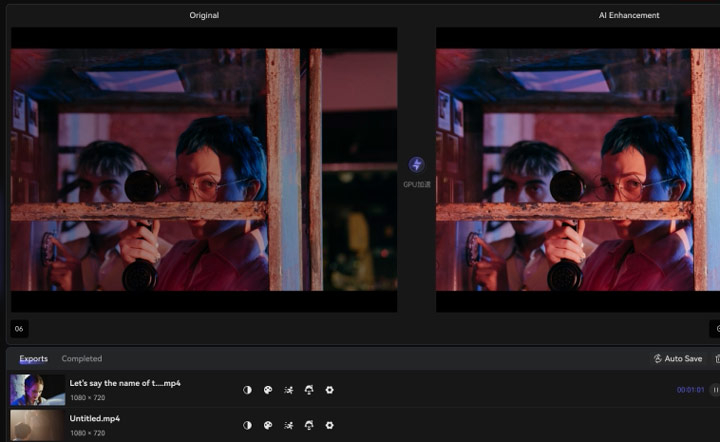Select the Untitled.mp4 video thumbnail

37,425
